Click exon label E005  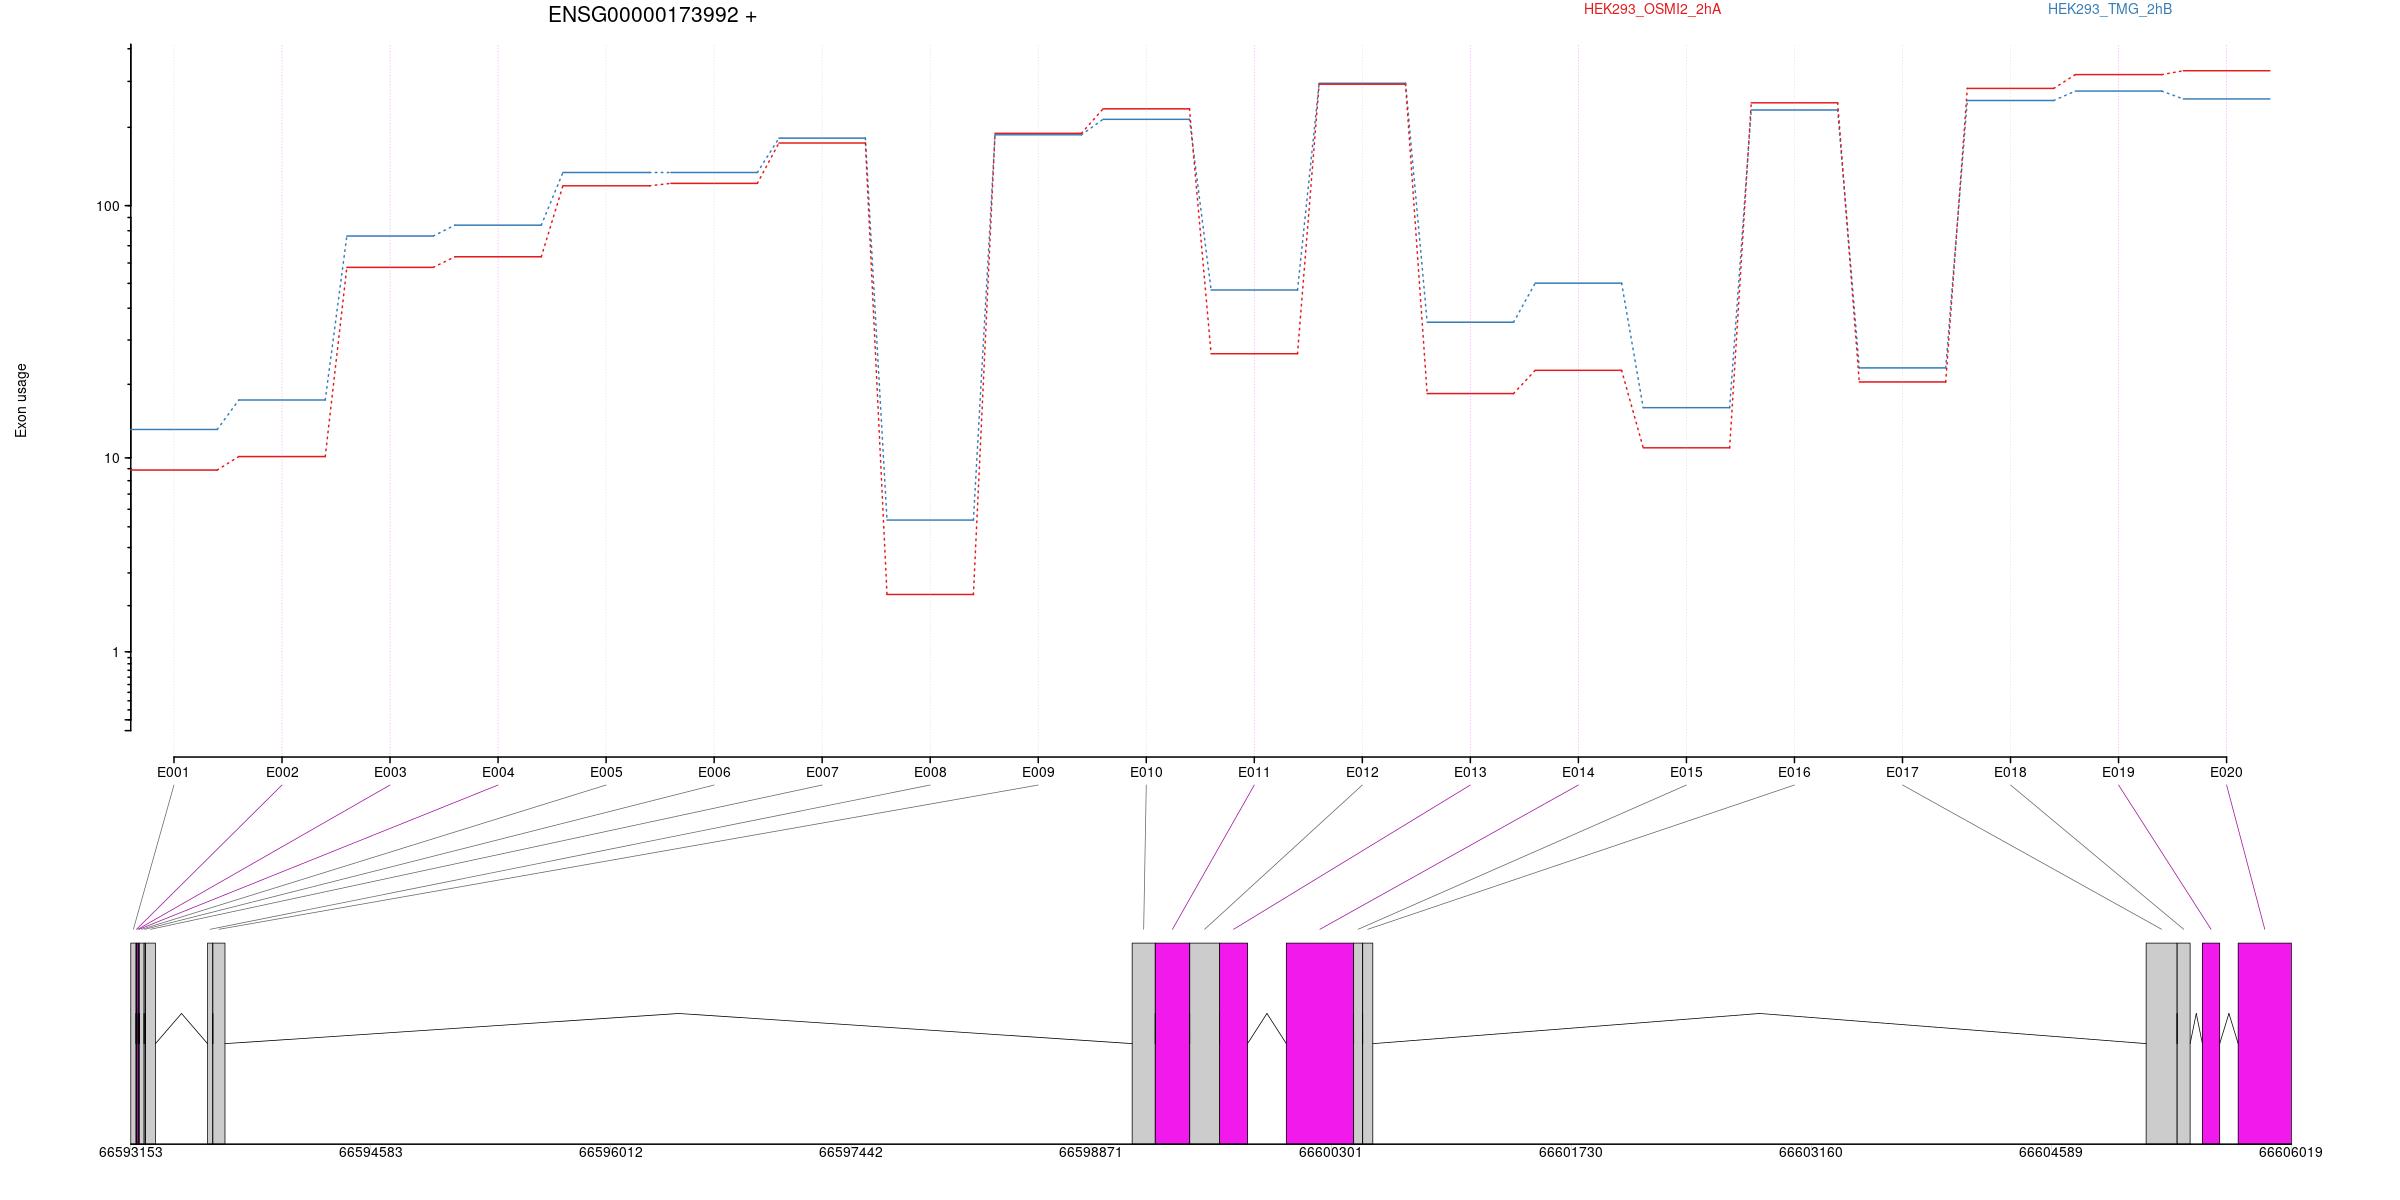[606, 772]
